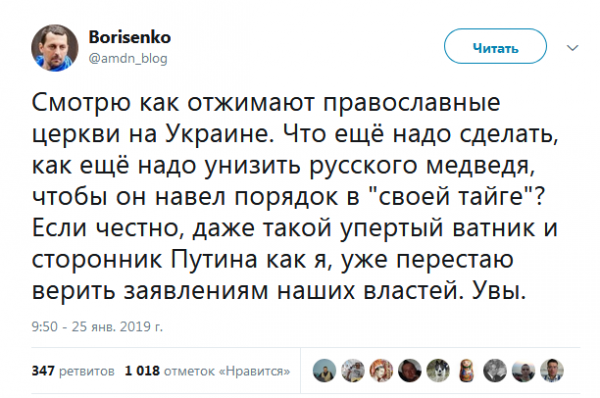The height and width of the screenshot is (398, 600).
Task: Open Borisenko's profile picture
Action: click(x=55, y=48)
